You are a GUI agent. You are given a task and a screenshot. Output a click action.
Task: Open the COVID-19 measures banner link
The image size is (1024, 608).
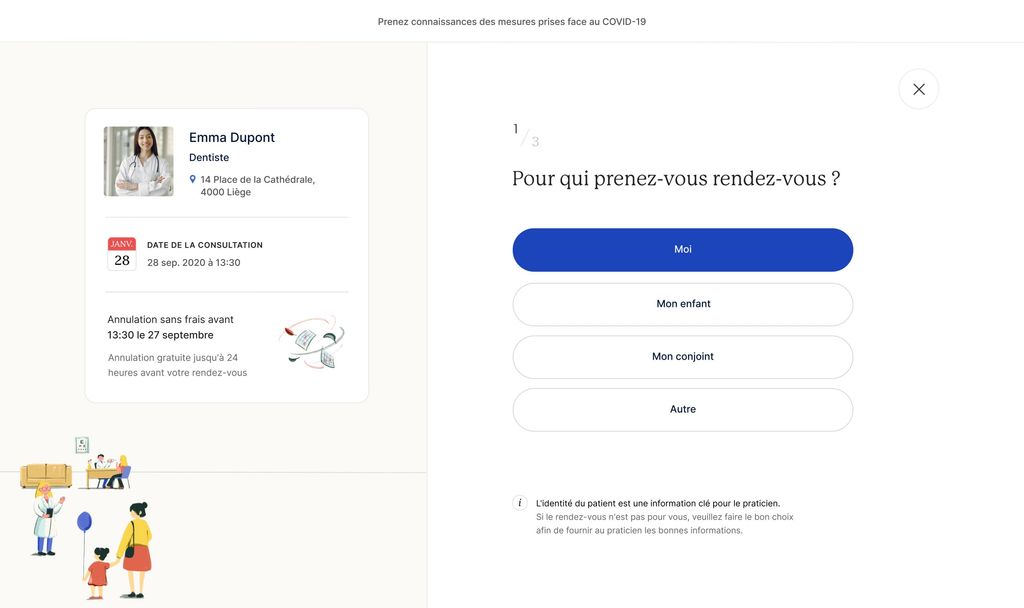511,22
